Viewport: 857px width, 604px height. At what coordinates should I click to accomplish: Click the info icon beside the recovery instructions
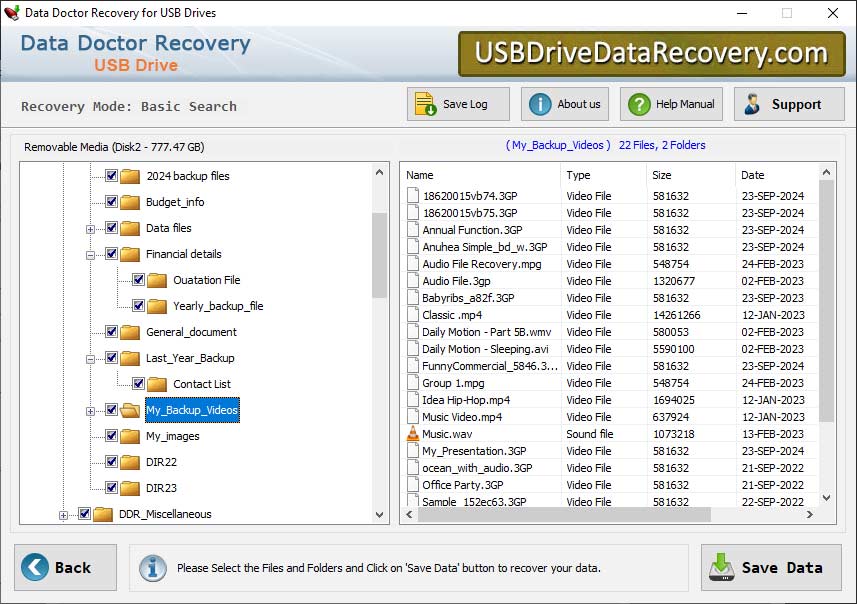[x=152, y=568]
